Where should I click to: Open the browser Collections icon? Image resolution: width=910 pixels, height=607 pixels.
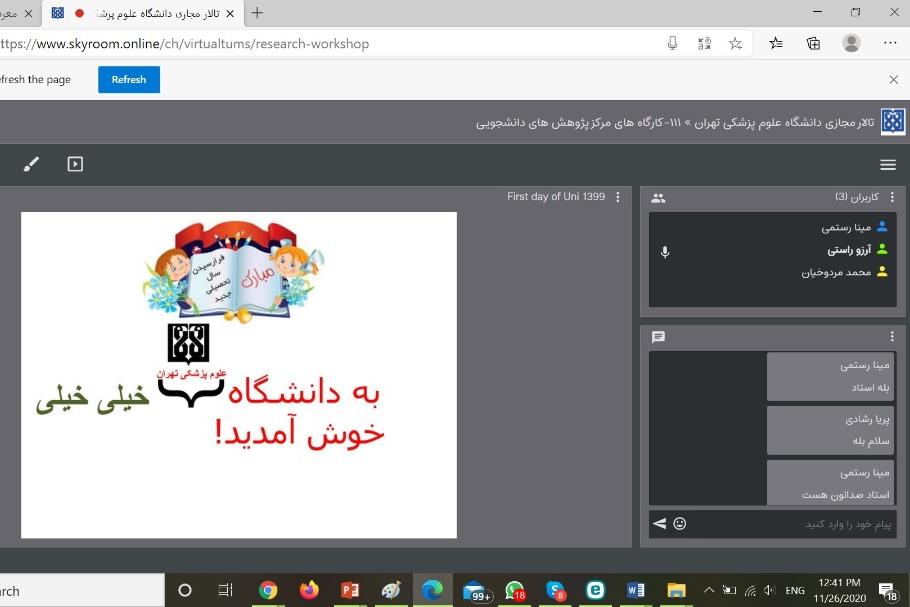click(x=814, y=43)
